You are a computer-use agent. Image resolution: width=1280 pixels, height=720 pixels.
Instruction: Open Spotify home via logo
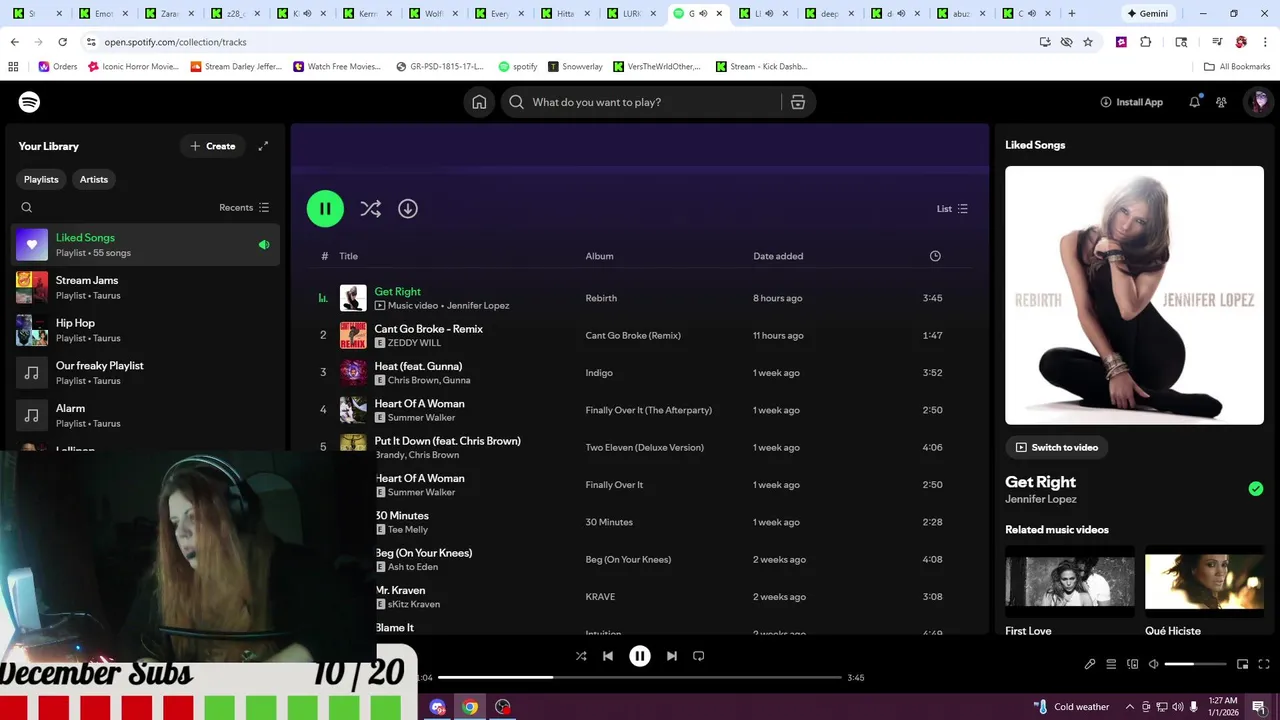(x=29, y=102)
